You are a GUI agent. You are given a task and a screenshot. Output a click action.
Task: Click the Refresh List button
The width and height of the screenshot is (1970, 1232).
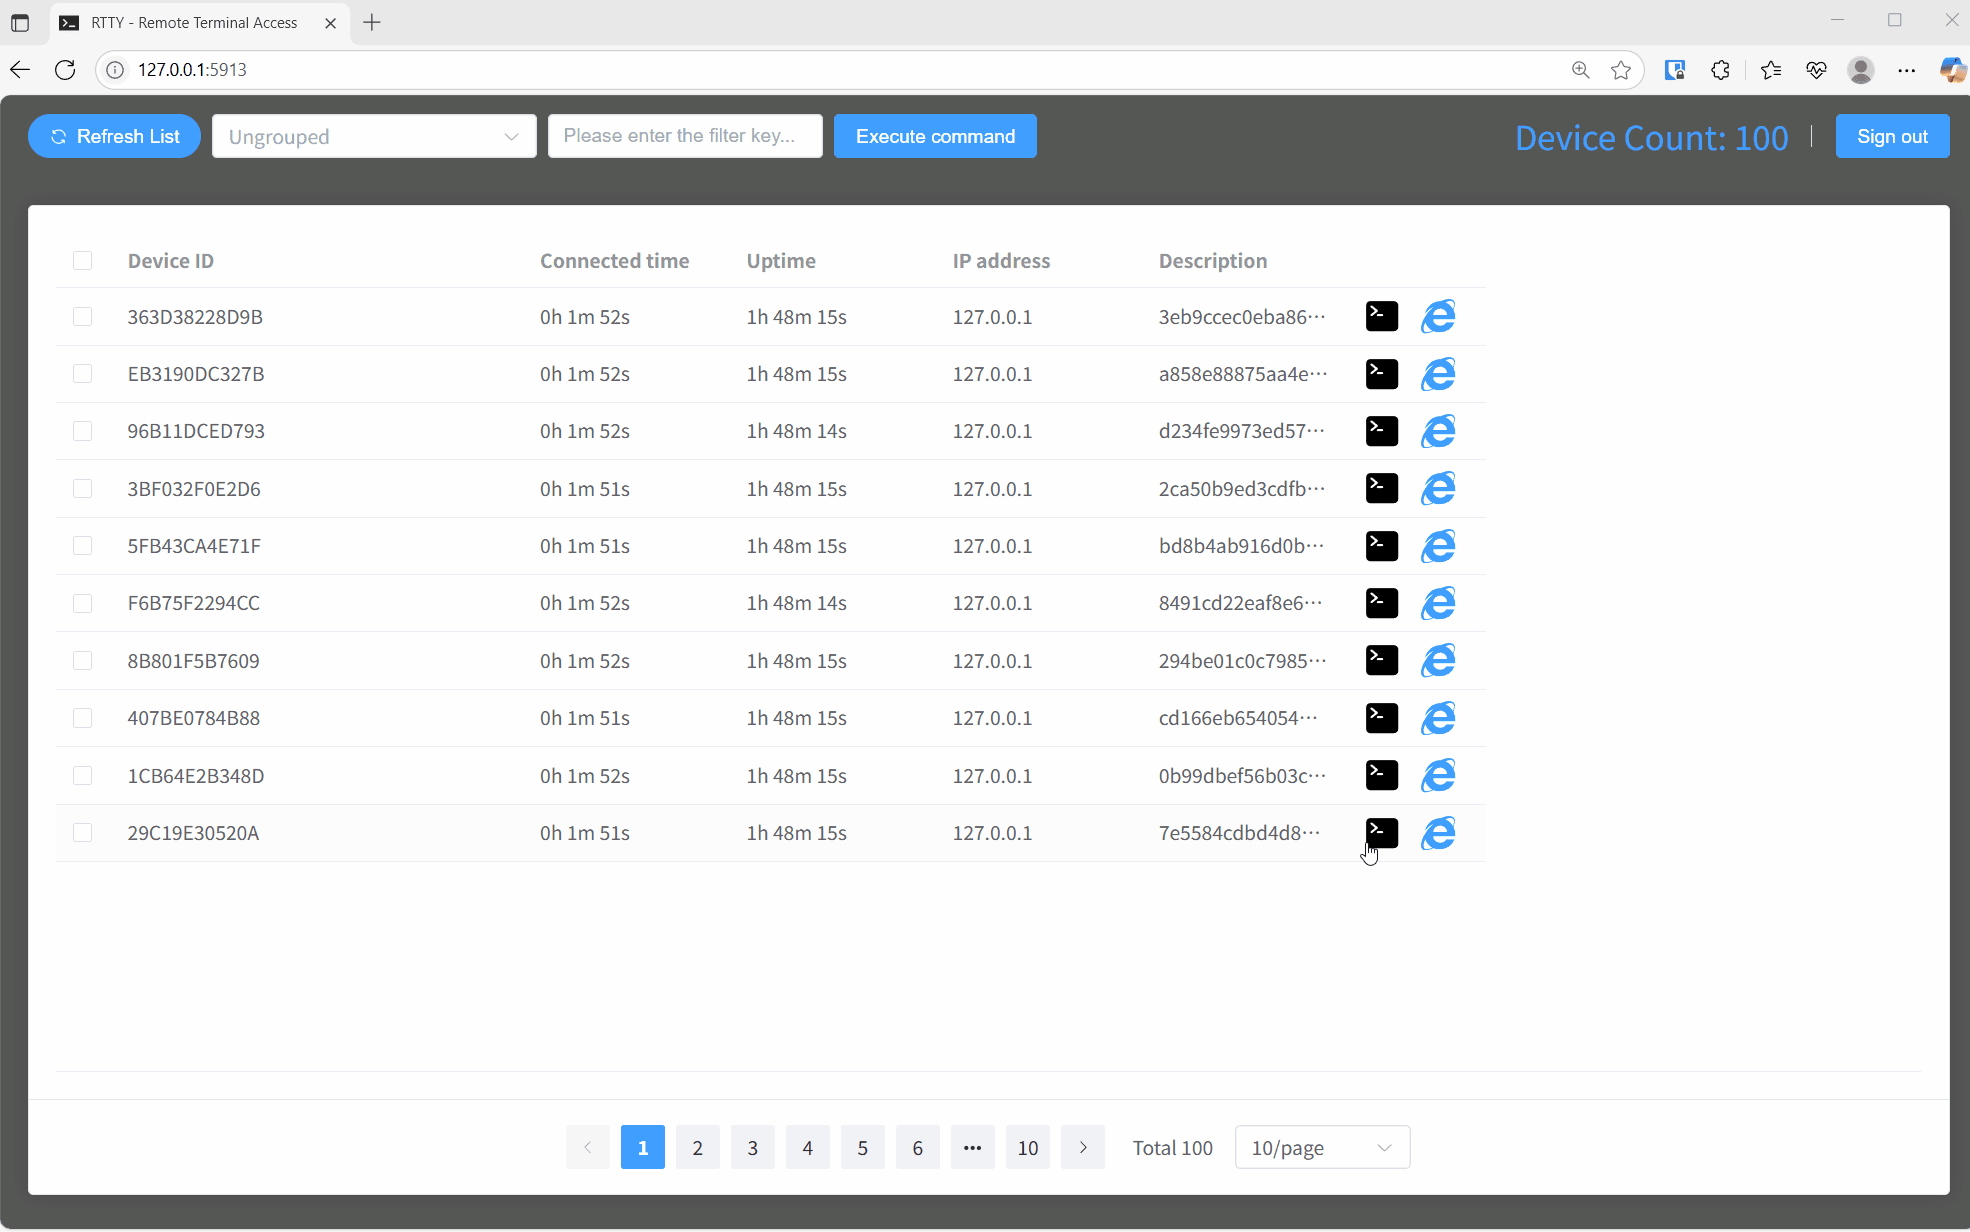coord(115,137)
